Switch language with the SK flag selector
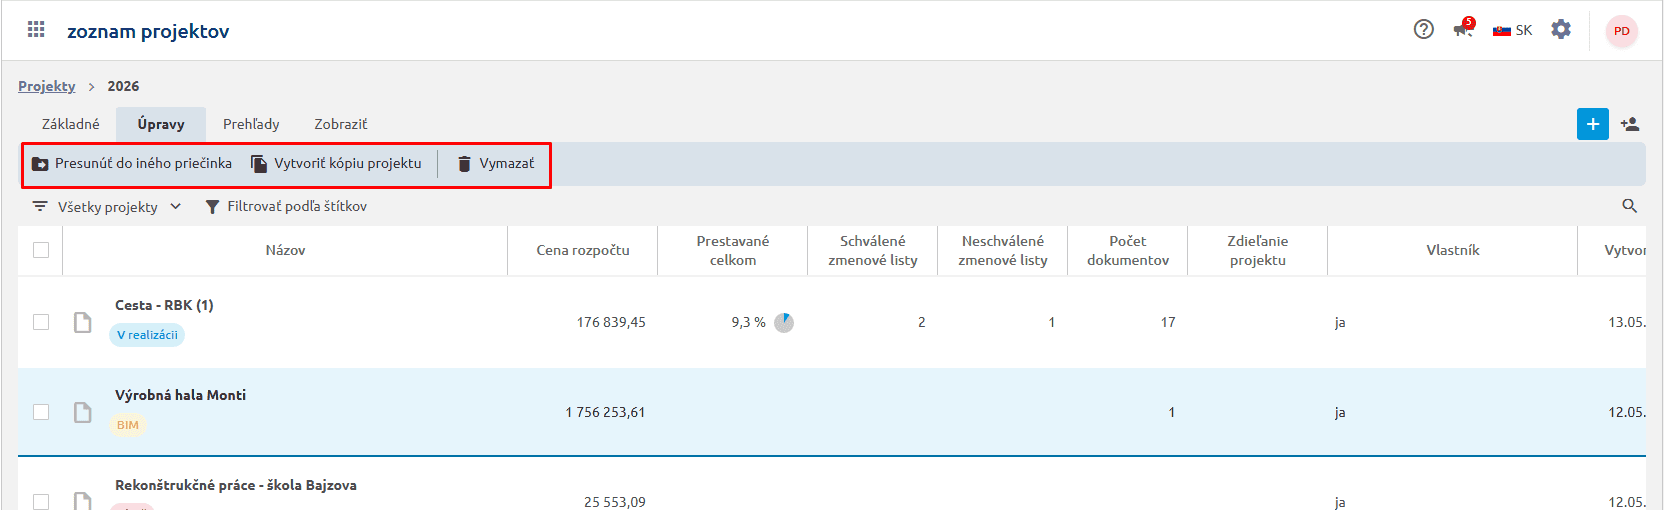The width and height of the screenshot is (1664, 510). [1512, 30]
